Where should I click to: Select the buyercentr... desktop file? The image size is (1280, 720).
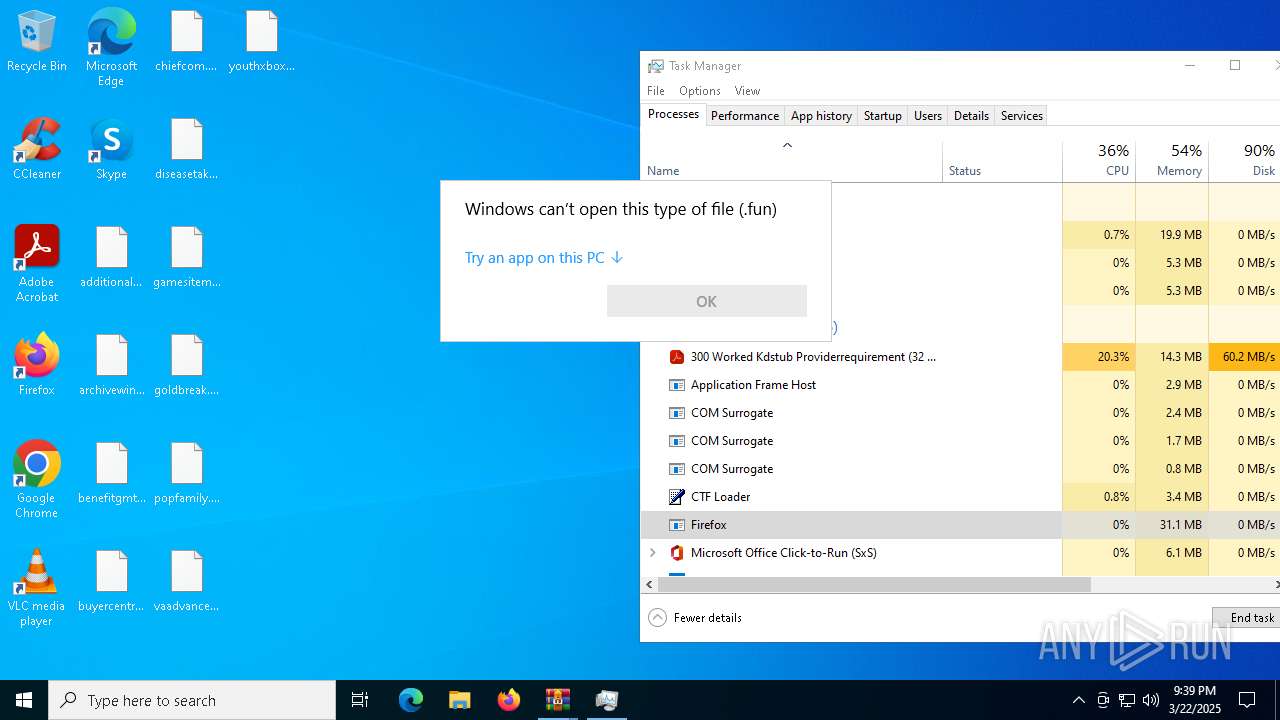[111, 582]
